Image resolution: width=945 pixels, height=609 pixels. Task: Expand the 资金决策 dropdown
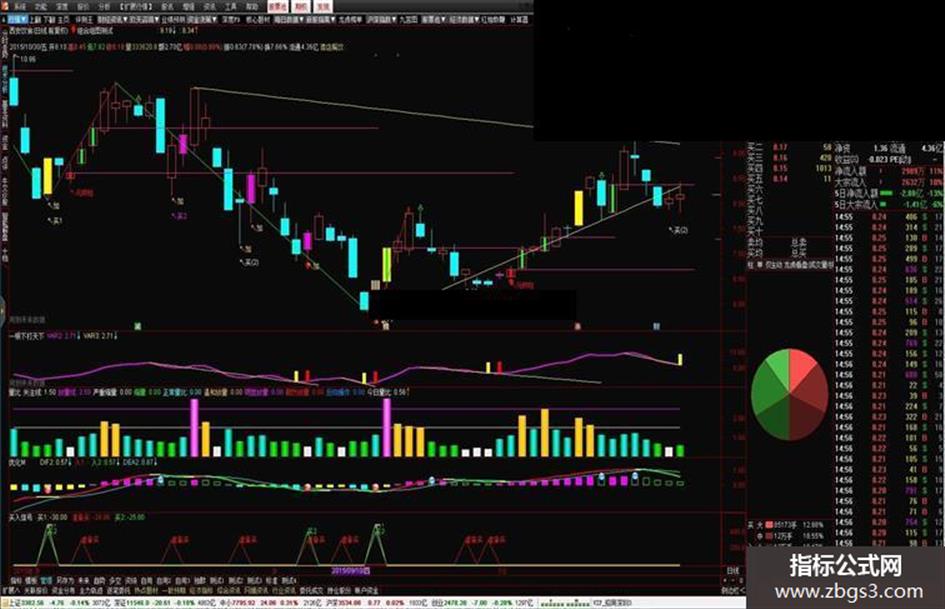click(202, 19)
